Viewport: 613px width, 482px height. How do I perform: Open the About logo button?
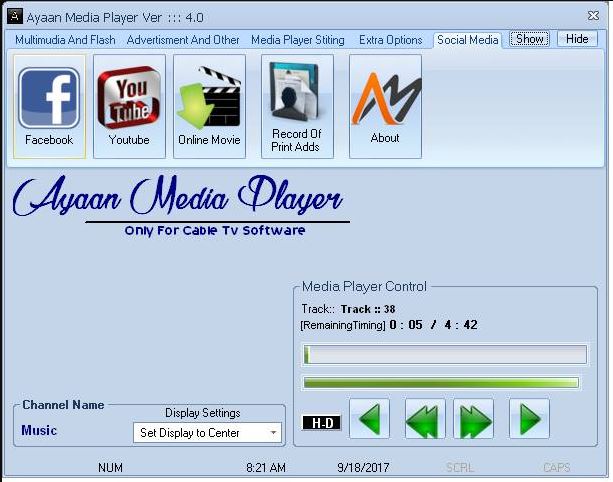(x=385, y=106)
